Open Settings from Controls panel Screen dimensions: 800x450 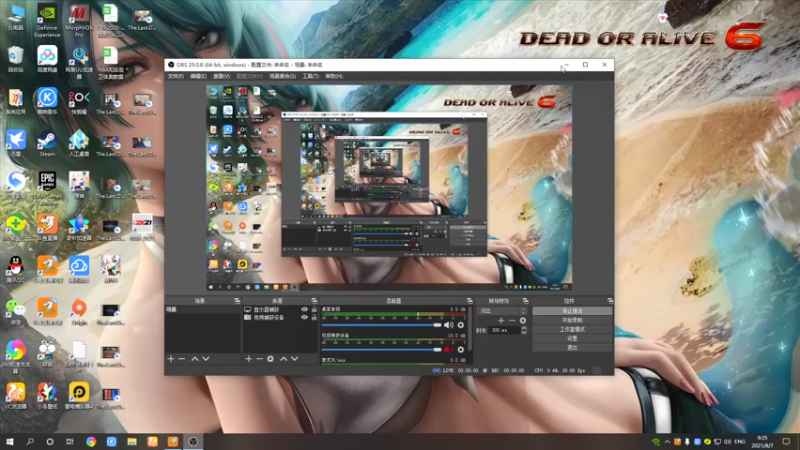[572, 338]
